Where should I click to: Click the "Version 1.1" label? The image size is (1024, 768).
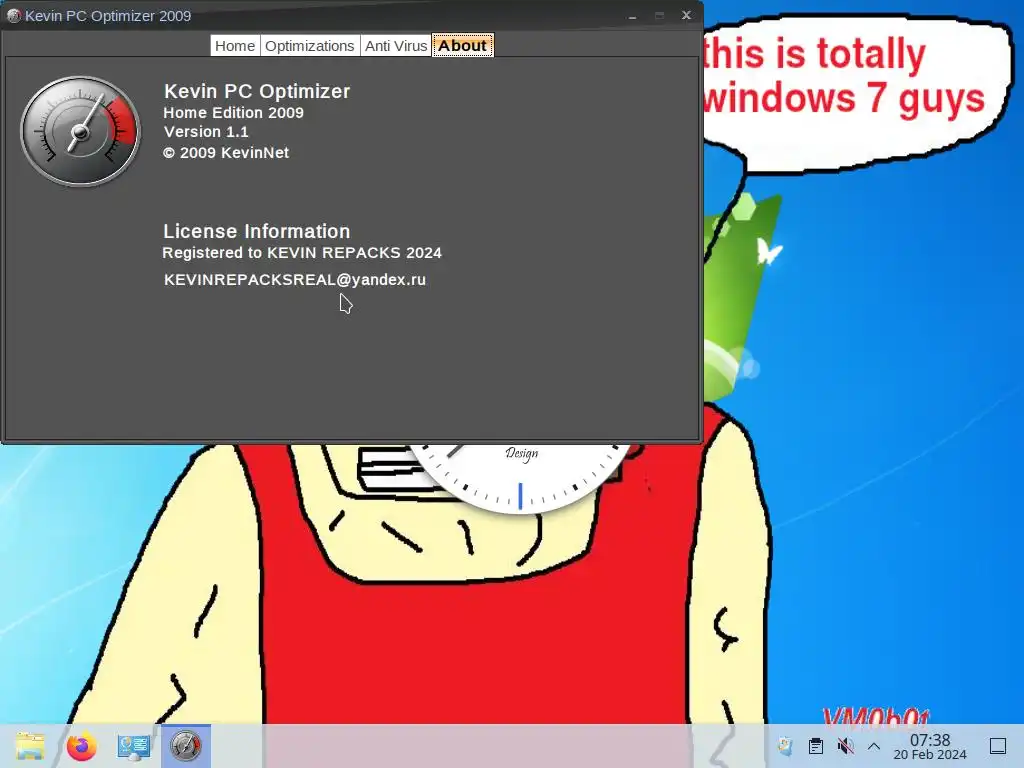coord(206,132)
